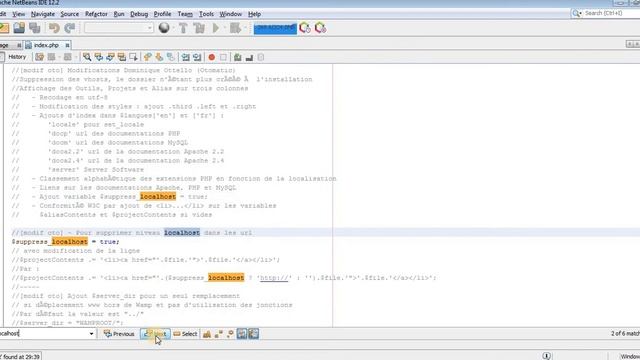Open the Run menu
The height and width of the screenshot is (360, 640).
119,14
